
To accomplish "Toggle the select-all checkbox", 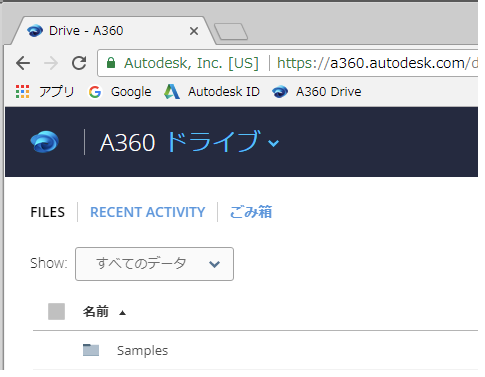I will coord(56,311).
